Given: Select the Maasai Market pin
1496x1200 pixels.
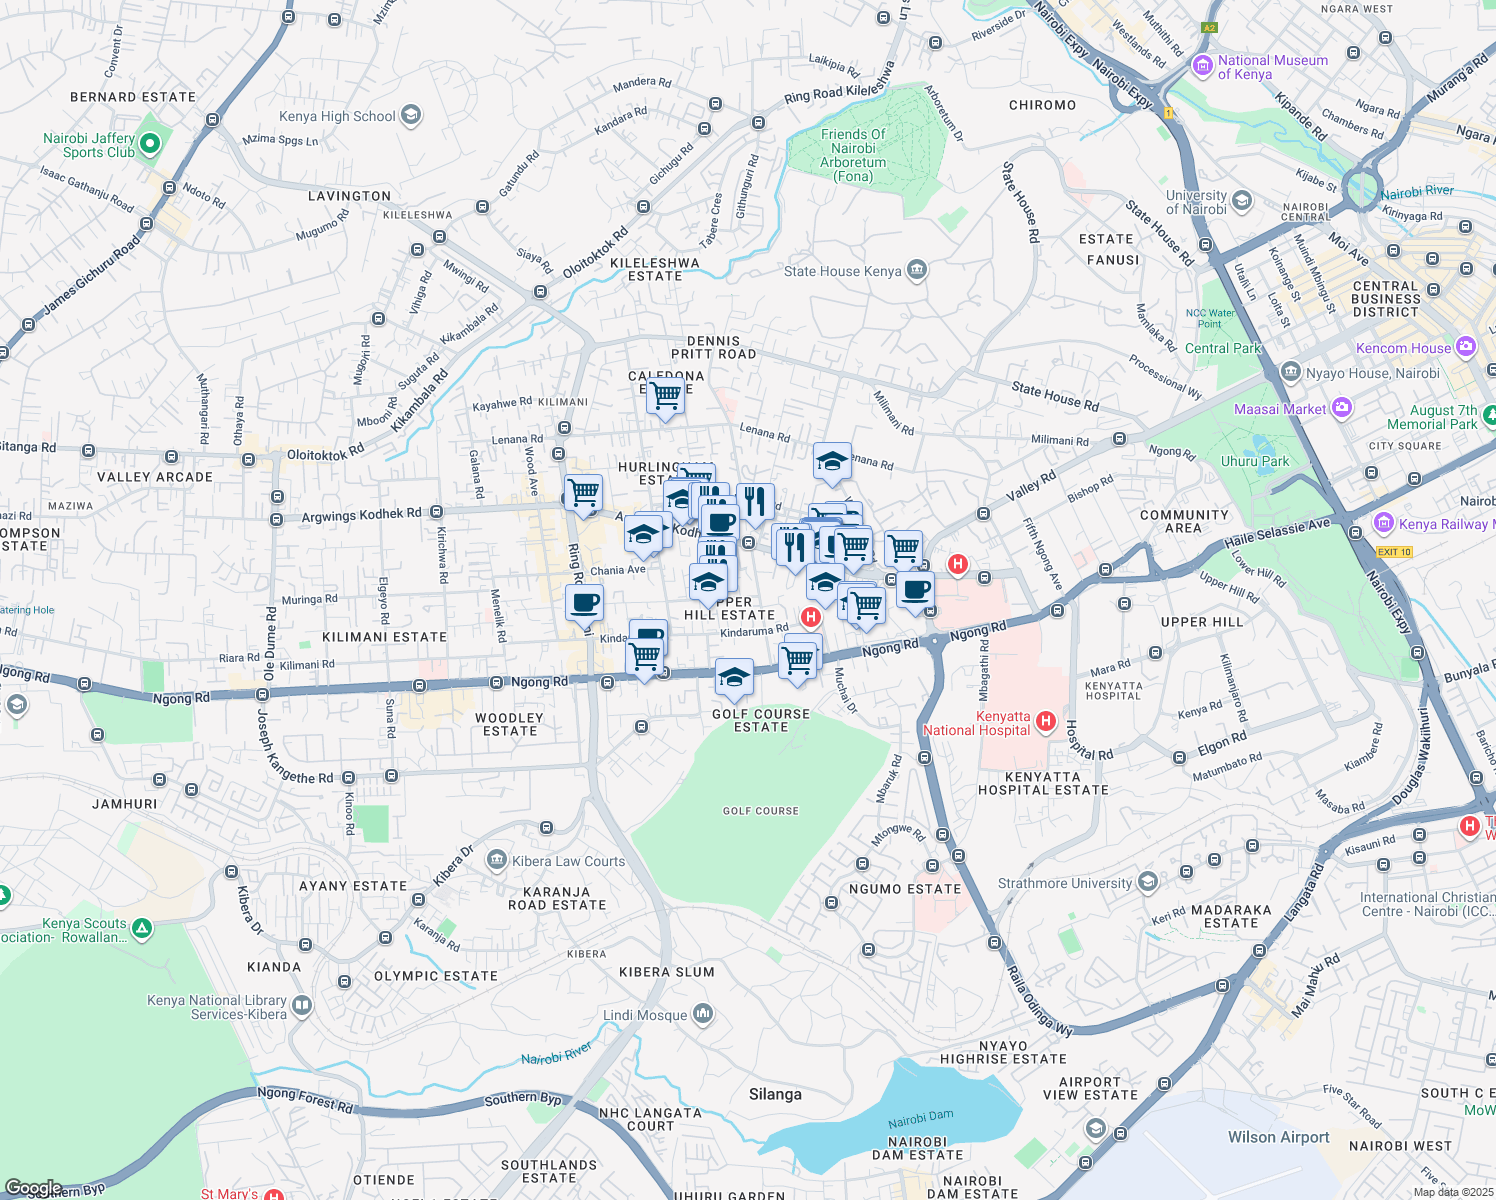Looking at the screenshot, I should tap(1342, 408).
